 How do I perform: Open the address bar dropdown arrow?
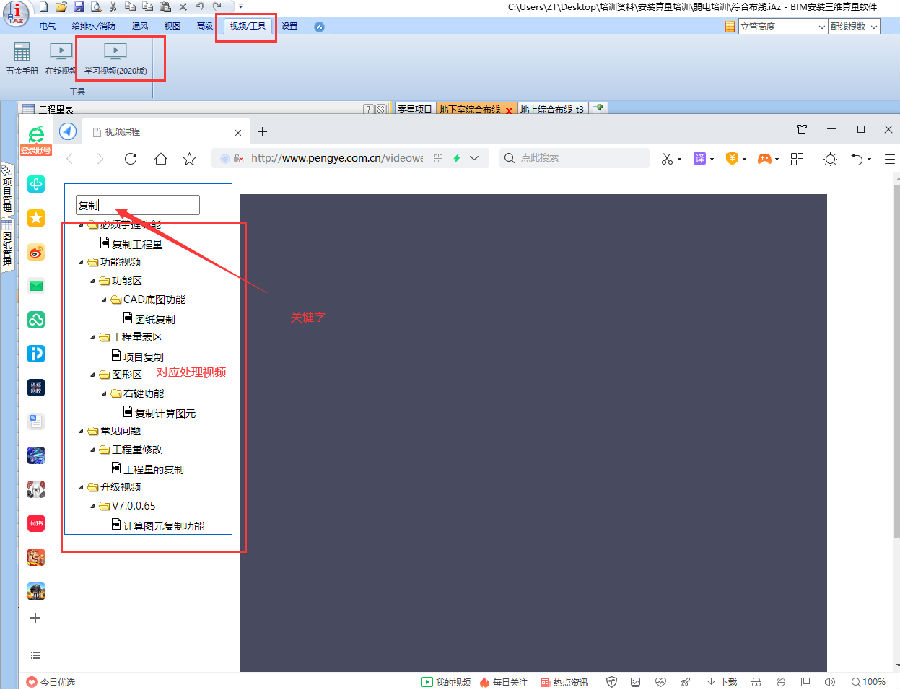[475, 158]
